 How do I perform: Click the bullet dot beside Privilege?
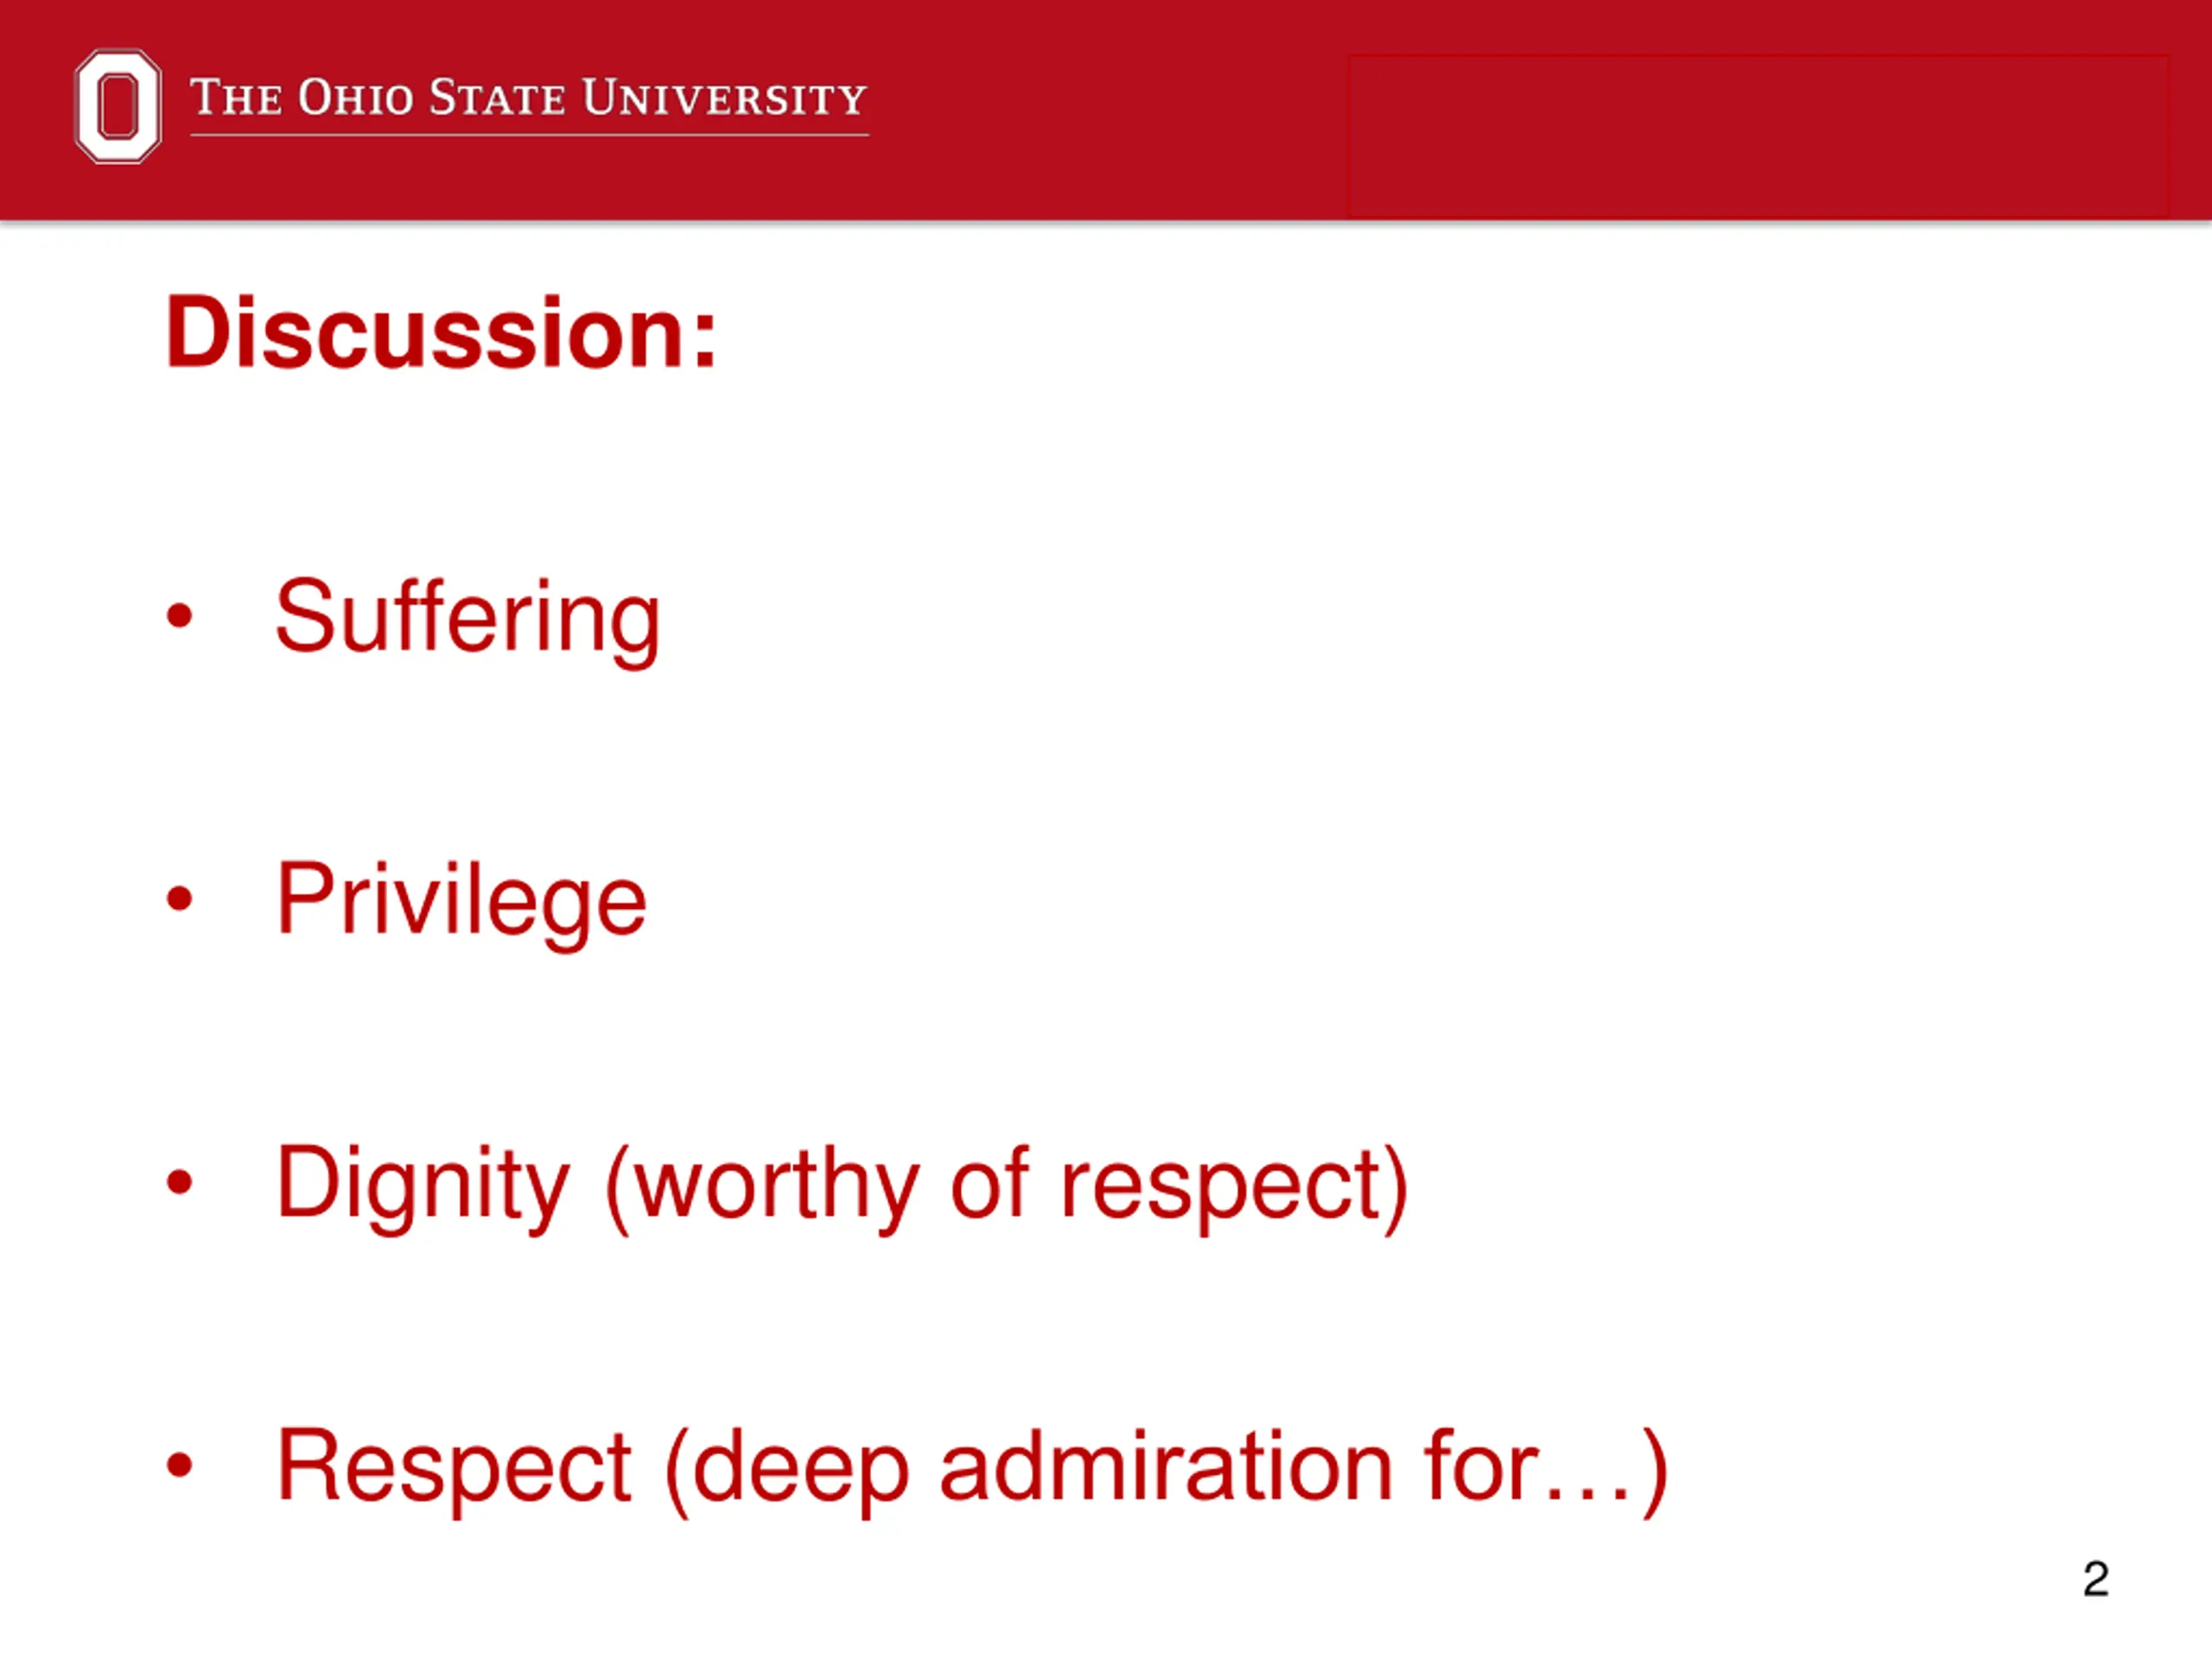click(179, 898)
